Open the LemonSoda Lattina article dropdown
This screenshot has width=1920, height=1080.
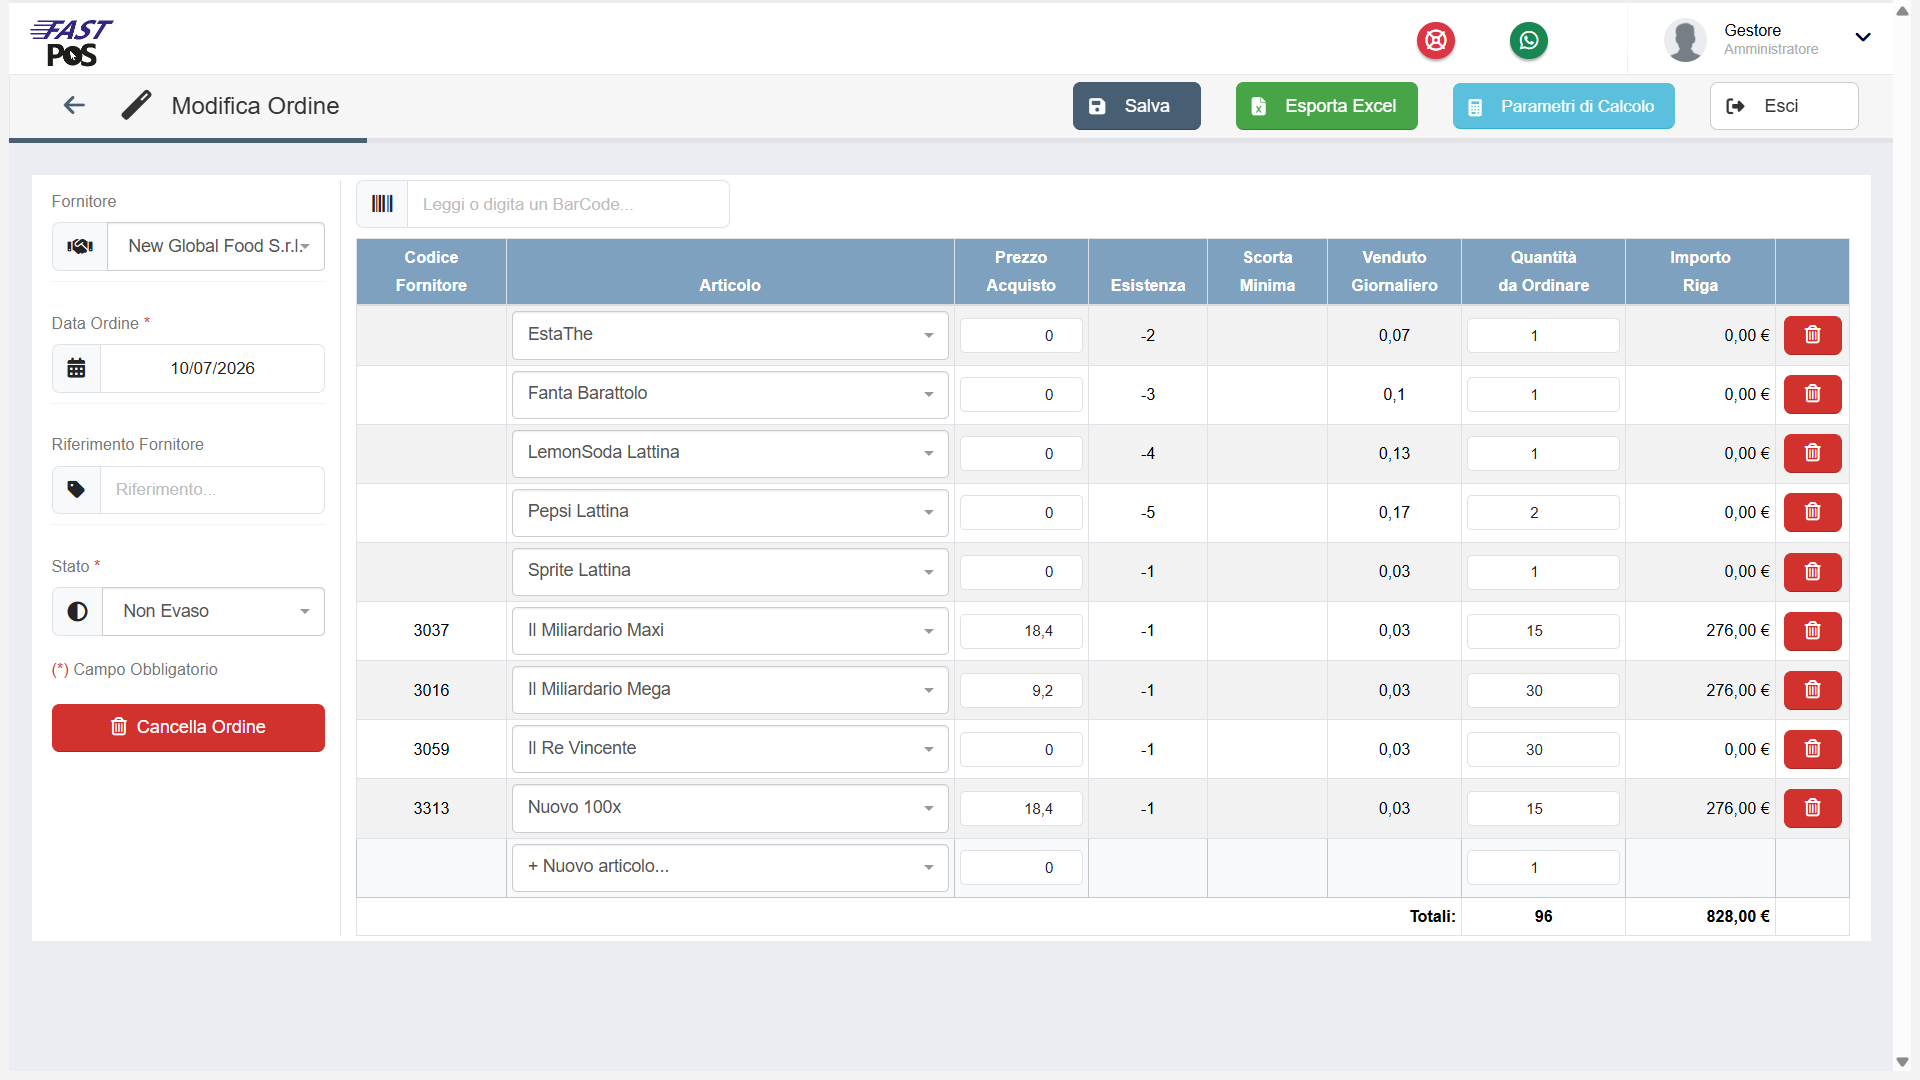pos(730,453)
